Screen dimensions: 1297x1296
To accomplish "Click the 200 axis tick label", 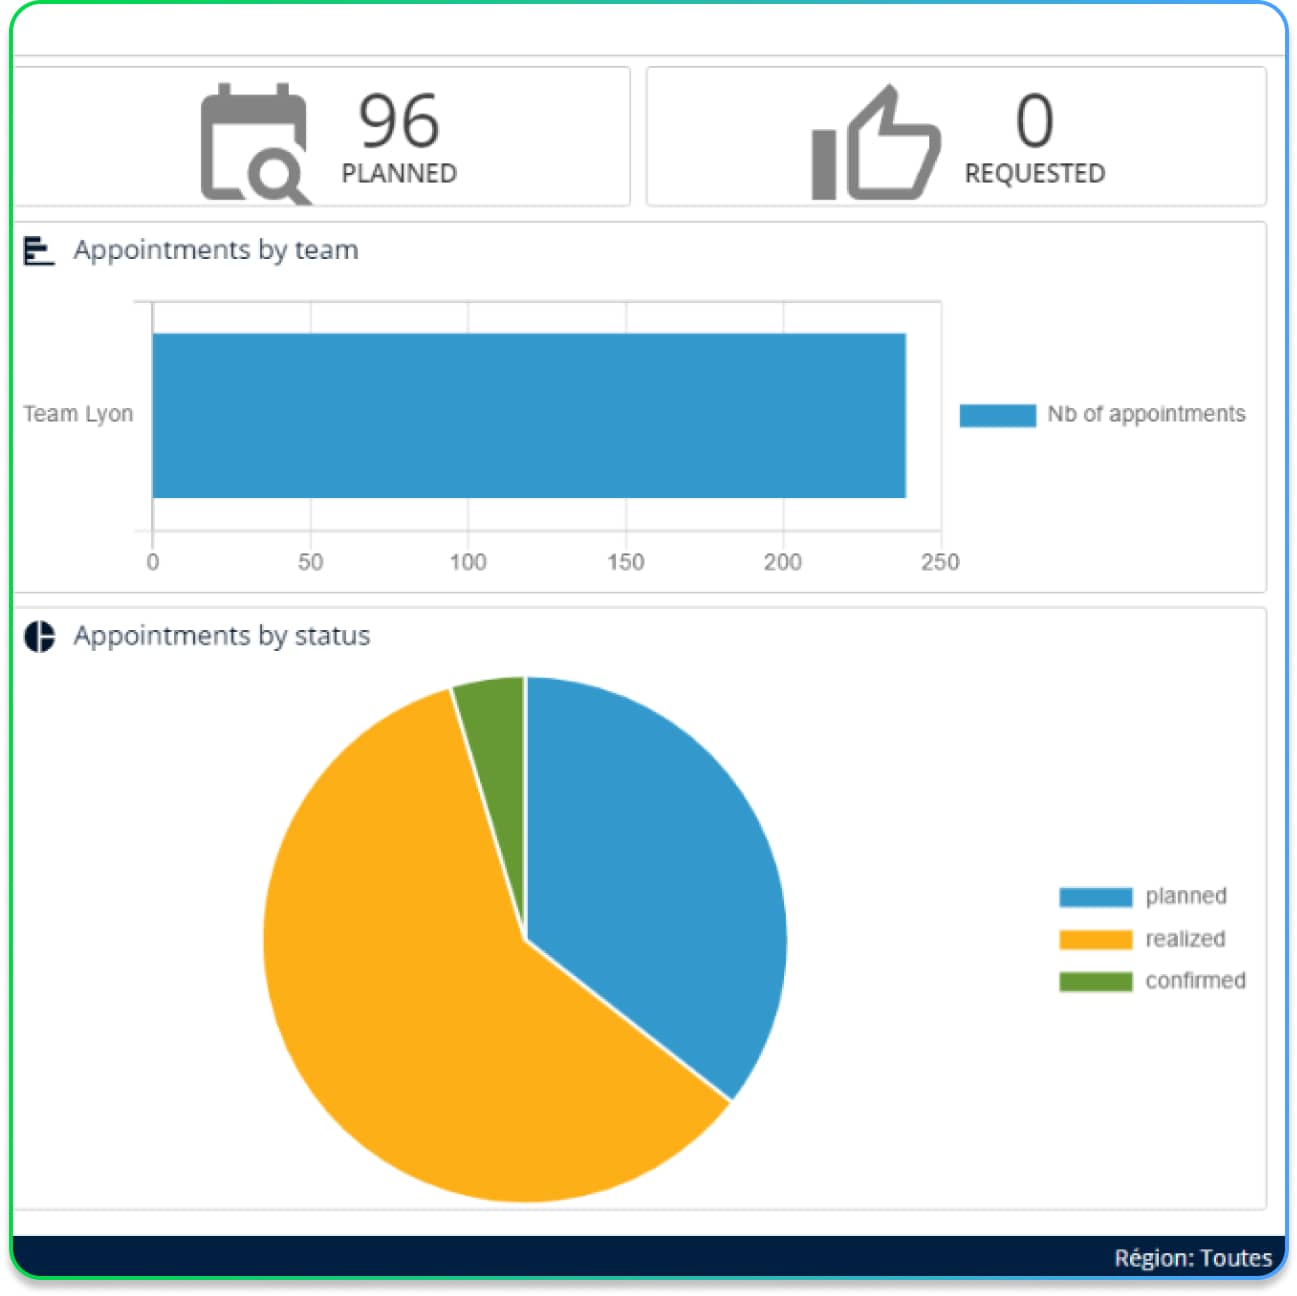I will pos(783,562).
